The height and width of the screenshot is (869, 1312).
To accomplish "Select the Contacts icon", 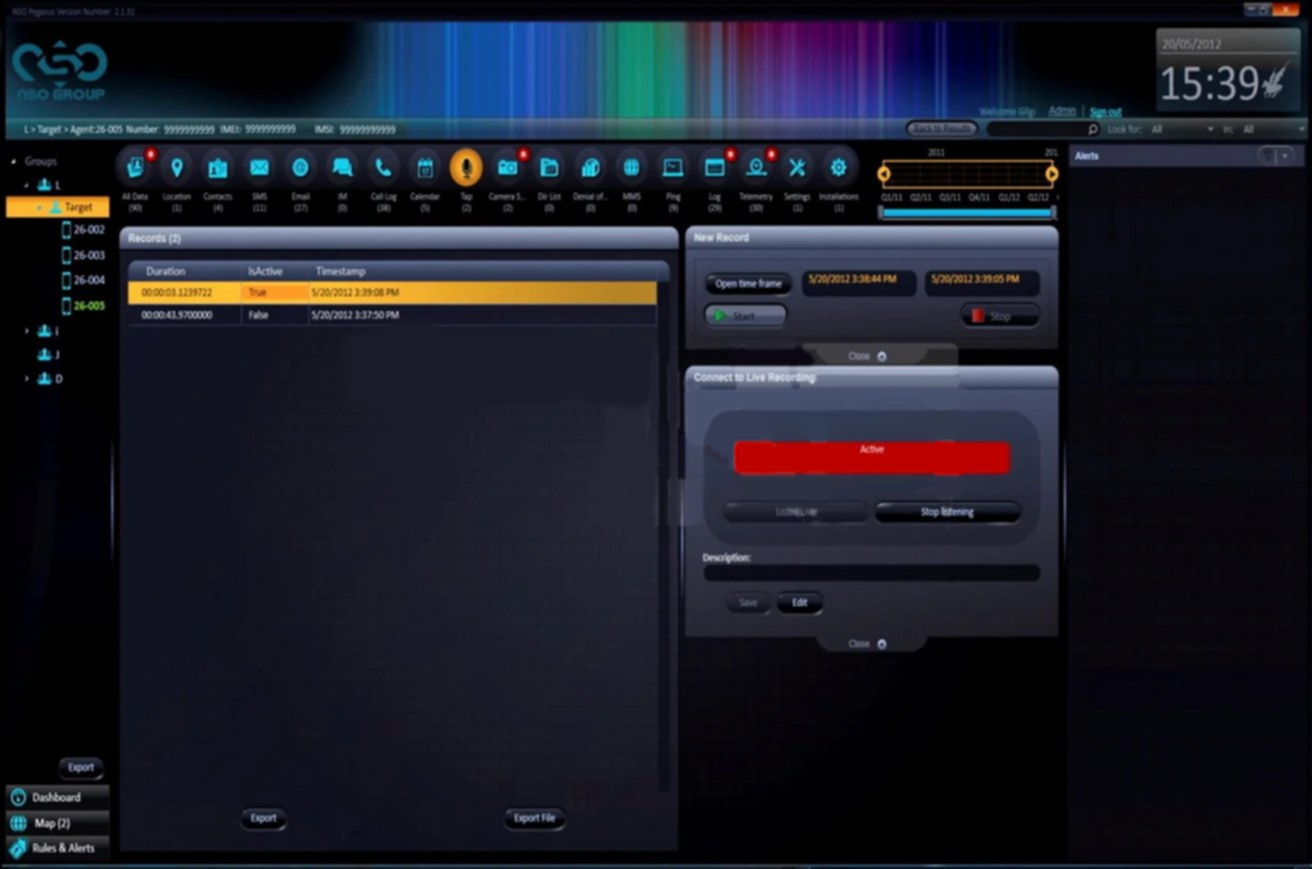I will coord(216,167).
